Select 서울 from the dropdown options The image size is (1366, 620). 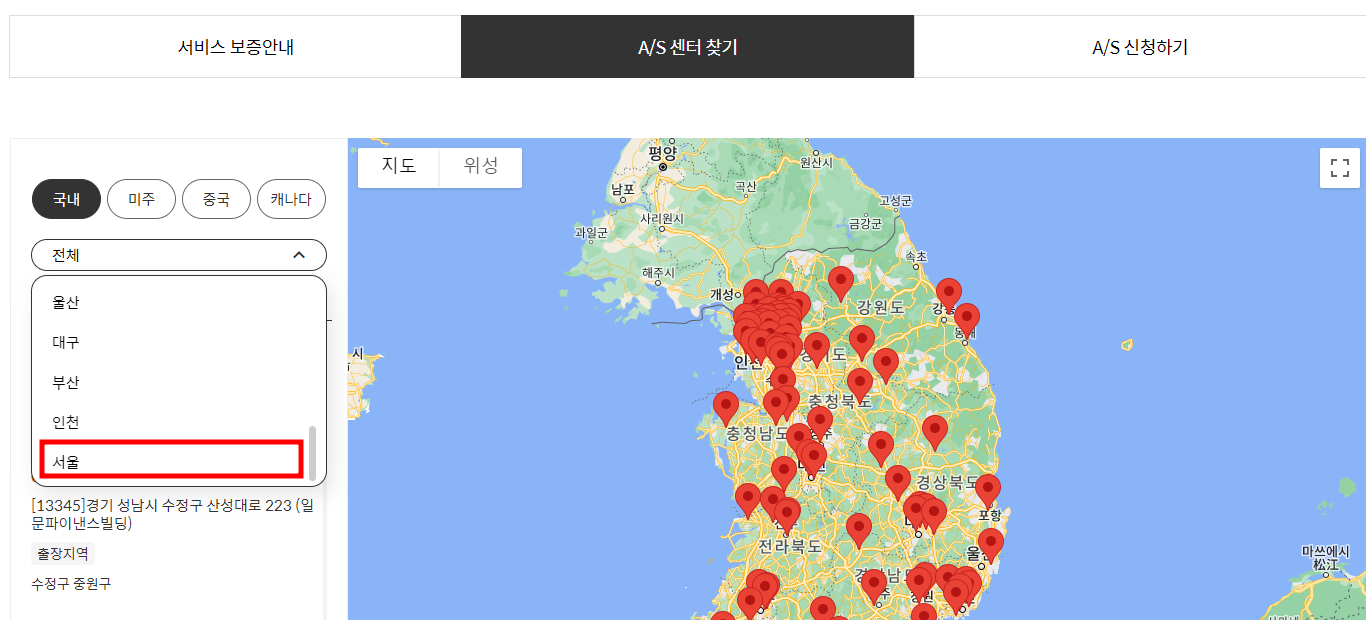[170, 460]
